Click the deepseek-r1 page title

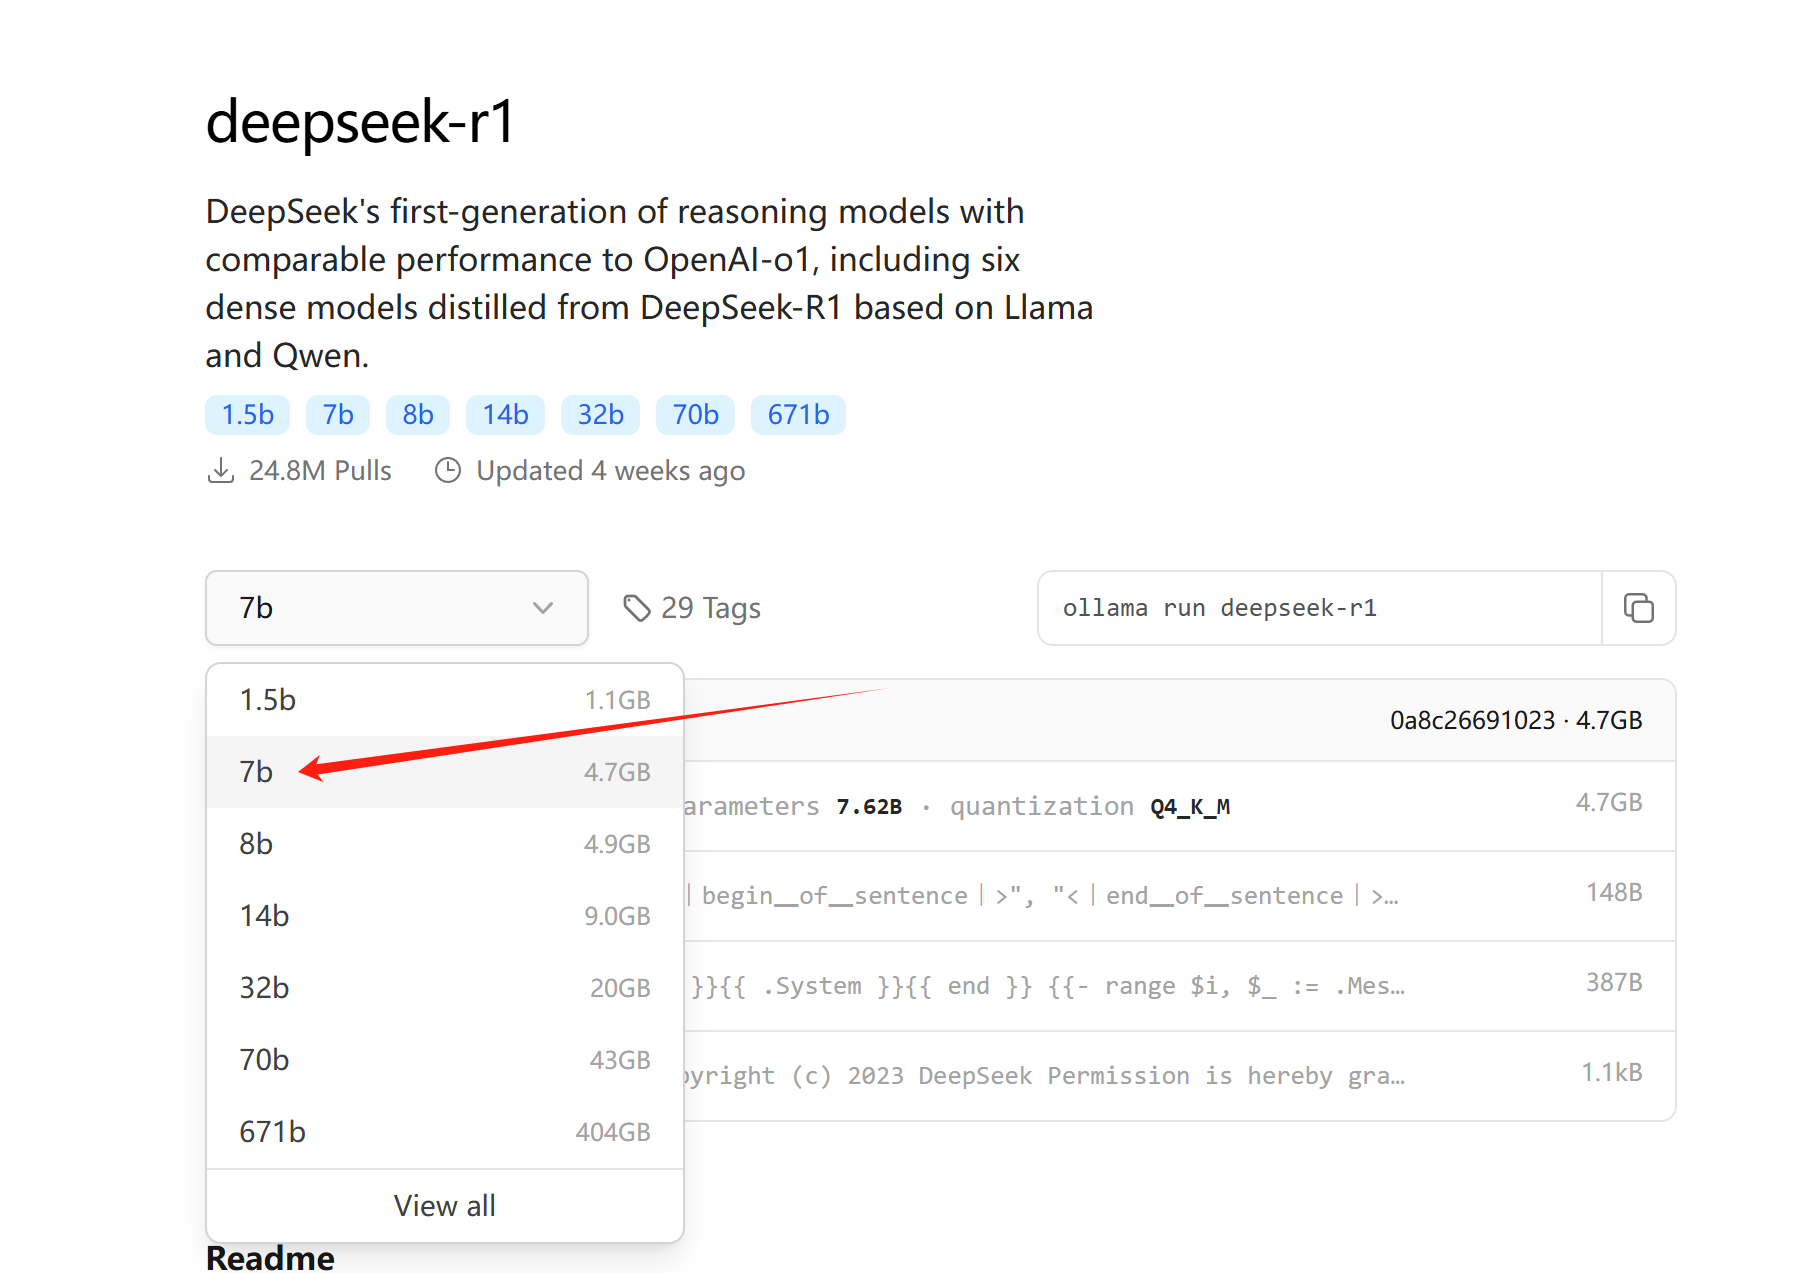click(360, 122)
